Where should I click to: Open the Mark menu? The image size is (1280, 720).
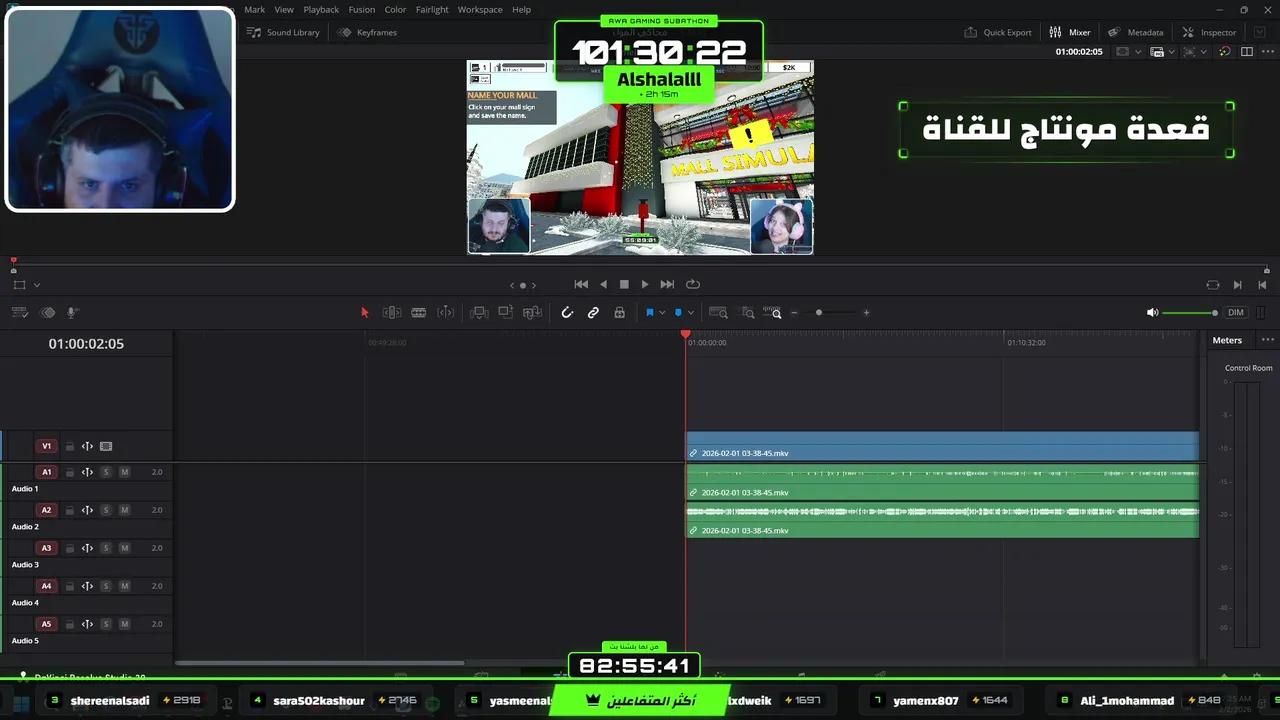255,9
